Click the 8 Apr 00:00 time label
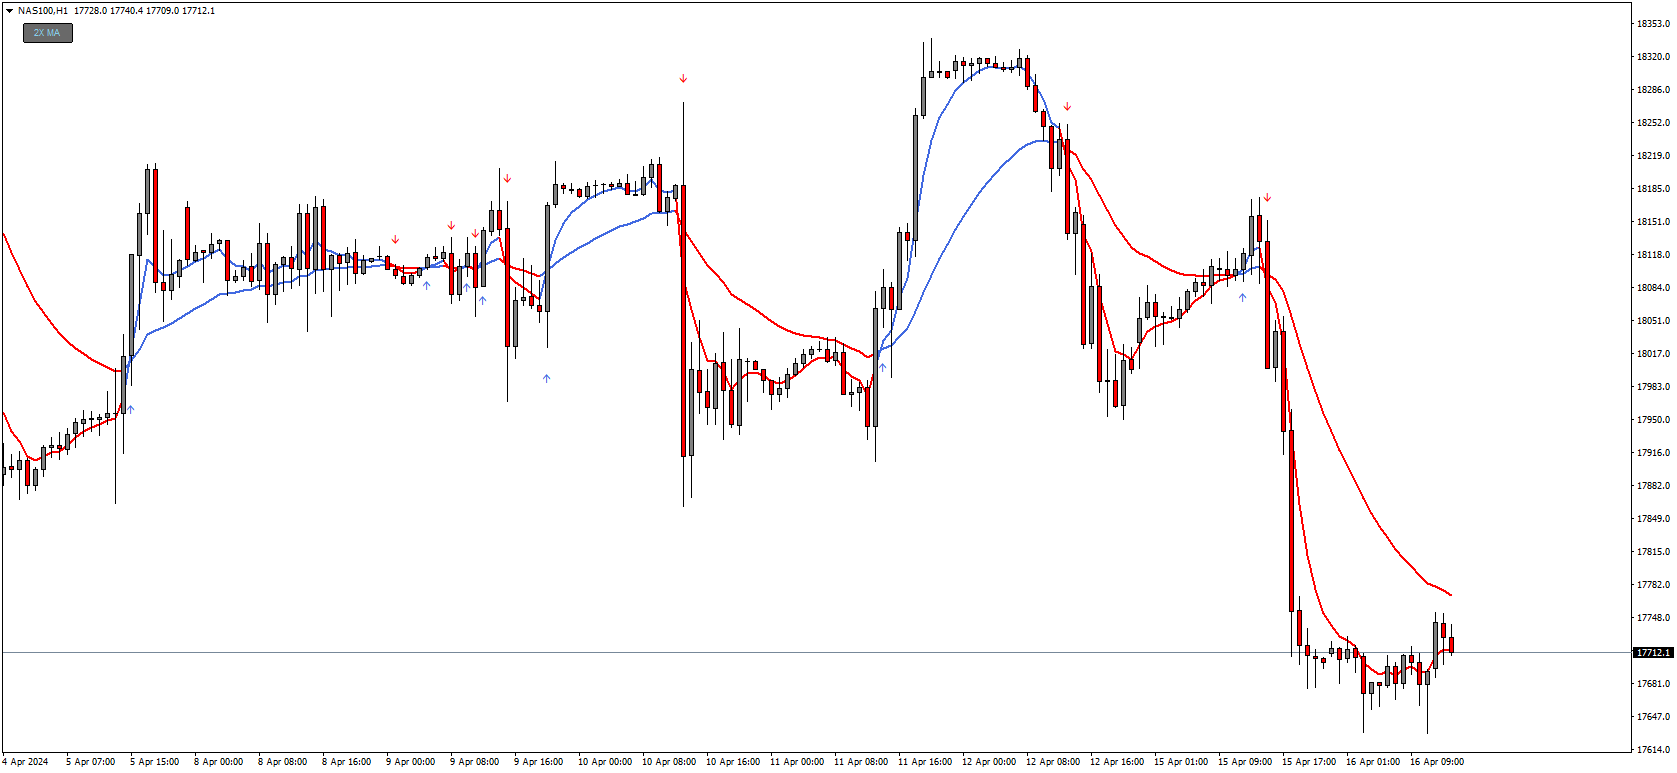Image resolution: width=1677 pixels, height=773 pixels. (218, 762)
